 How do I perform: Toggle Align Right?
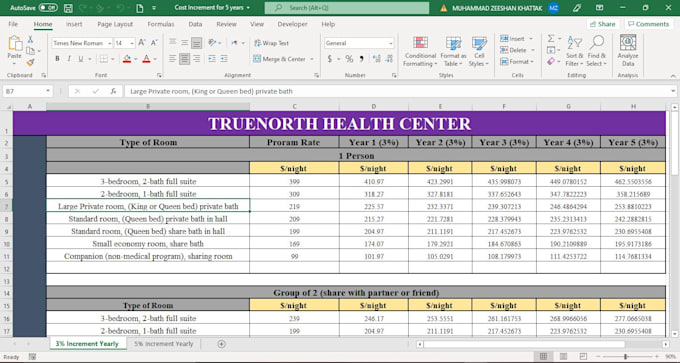coord(196,59)
